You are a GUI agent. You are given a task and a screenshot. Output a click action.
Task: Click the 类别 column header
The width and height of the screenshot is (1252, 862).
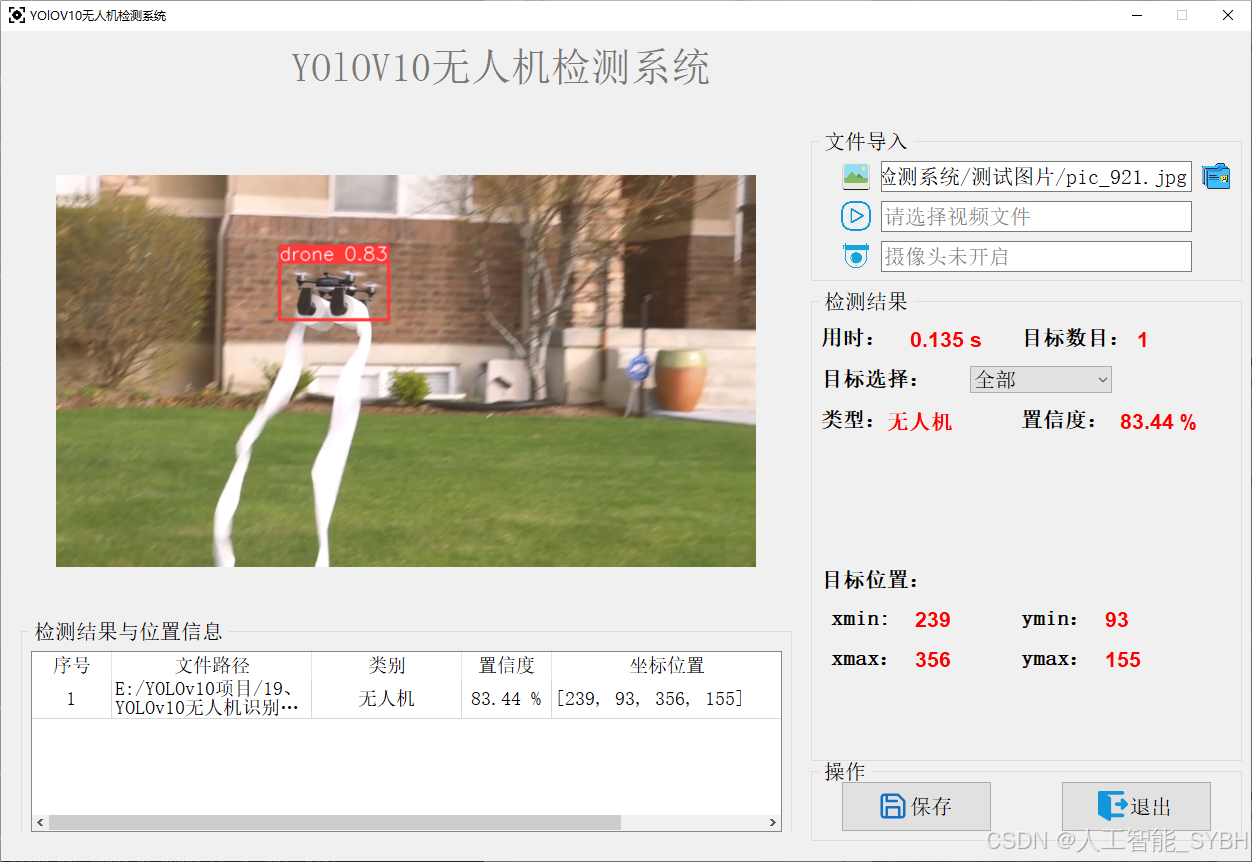point(387,665)
